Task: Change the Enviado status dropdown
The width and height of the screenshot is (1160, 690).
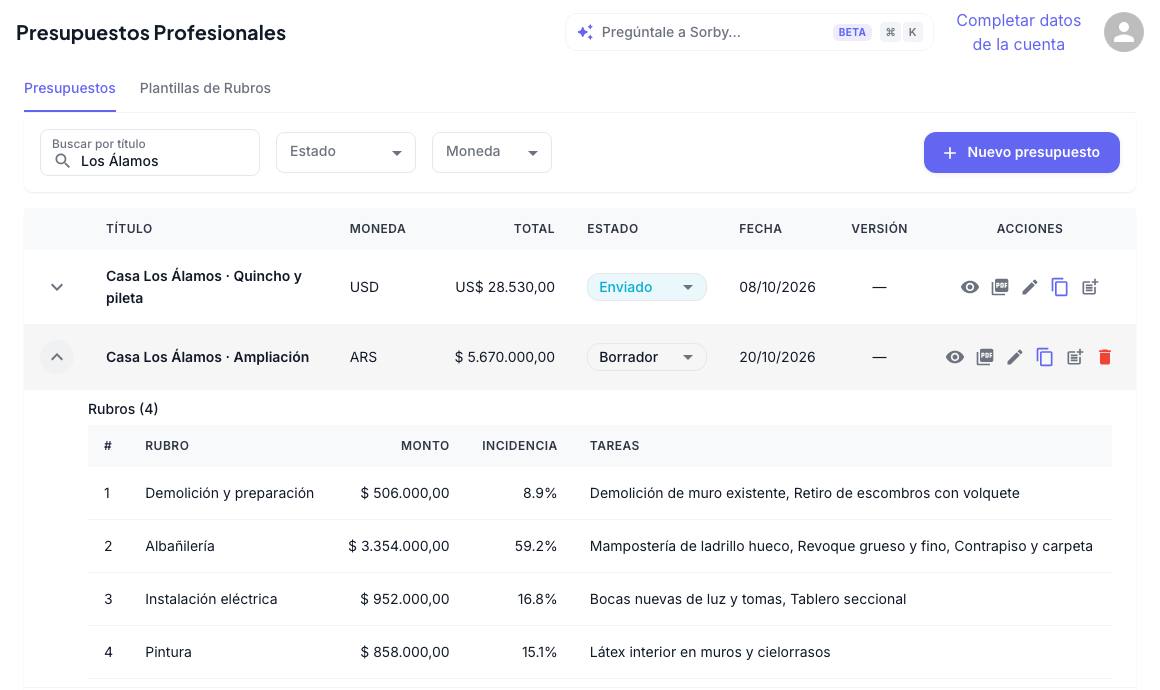Action: pyautogui.click(x=647, y=287)
